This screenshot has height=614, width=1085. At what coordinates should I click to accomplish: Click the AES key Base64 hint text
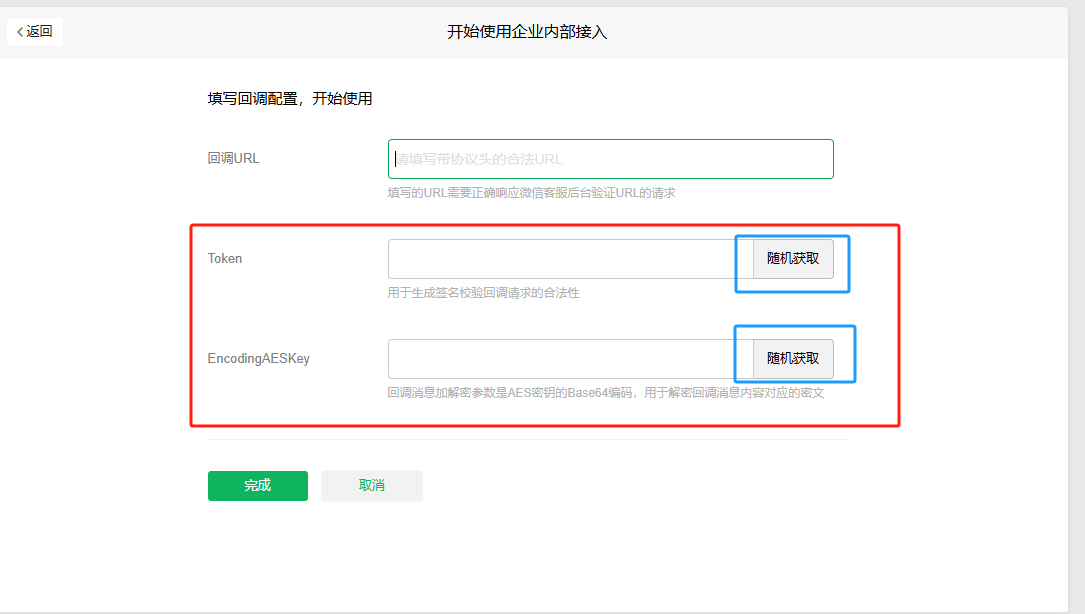[605, 393]
